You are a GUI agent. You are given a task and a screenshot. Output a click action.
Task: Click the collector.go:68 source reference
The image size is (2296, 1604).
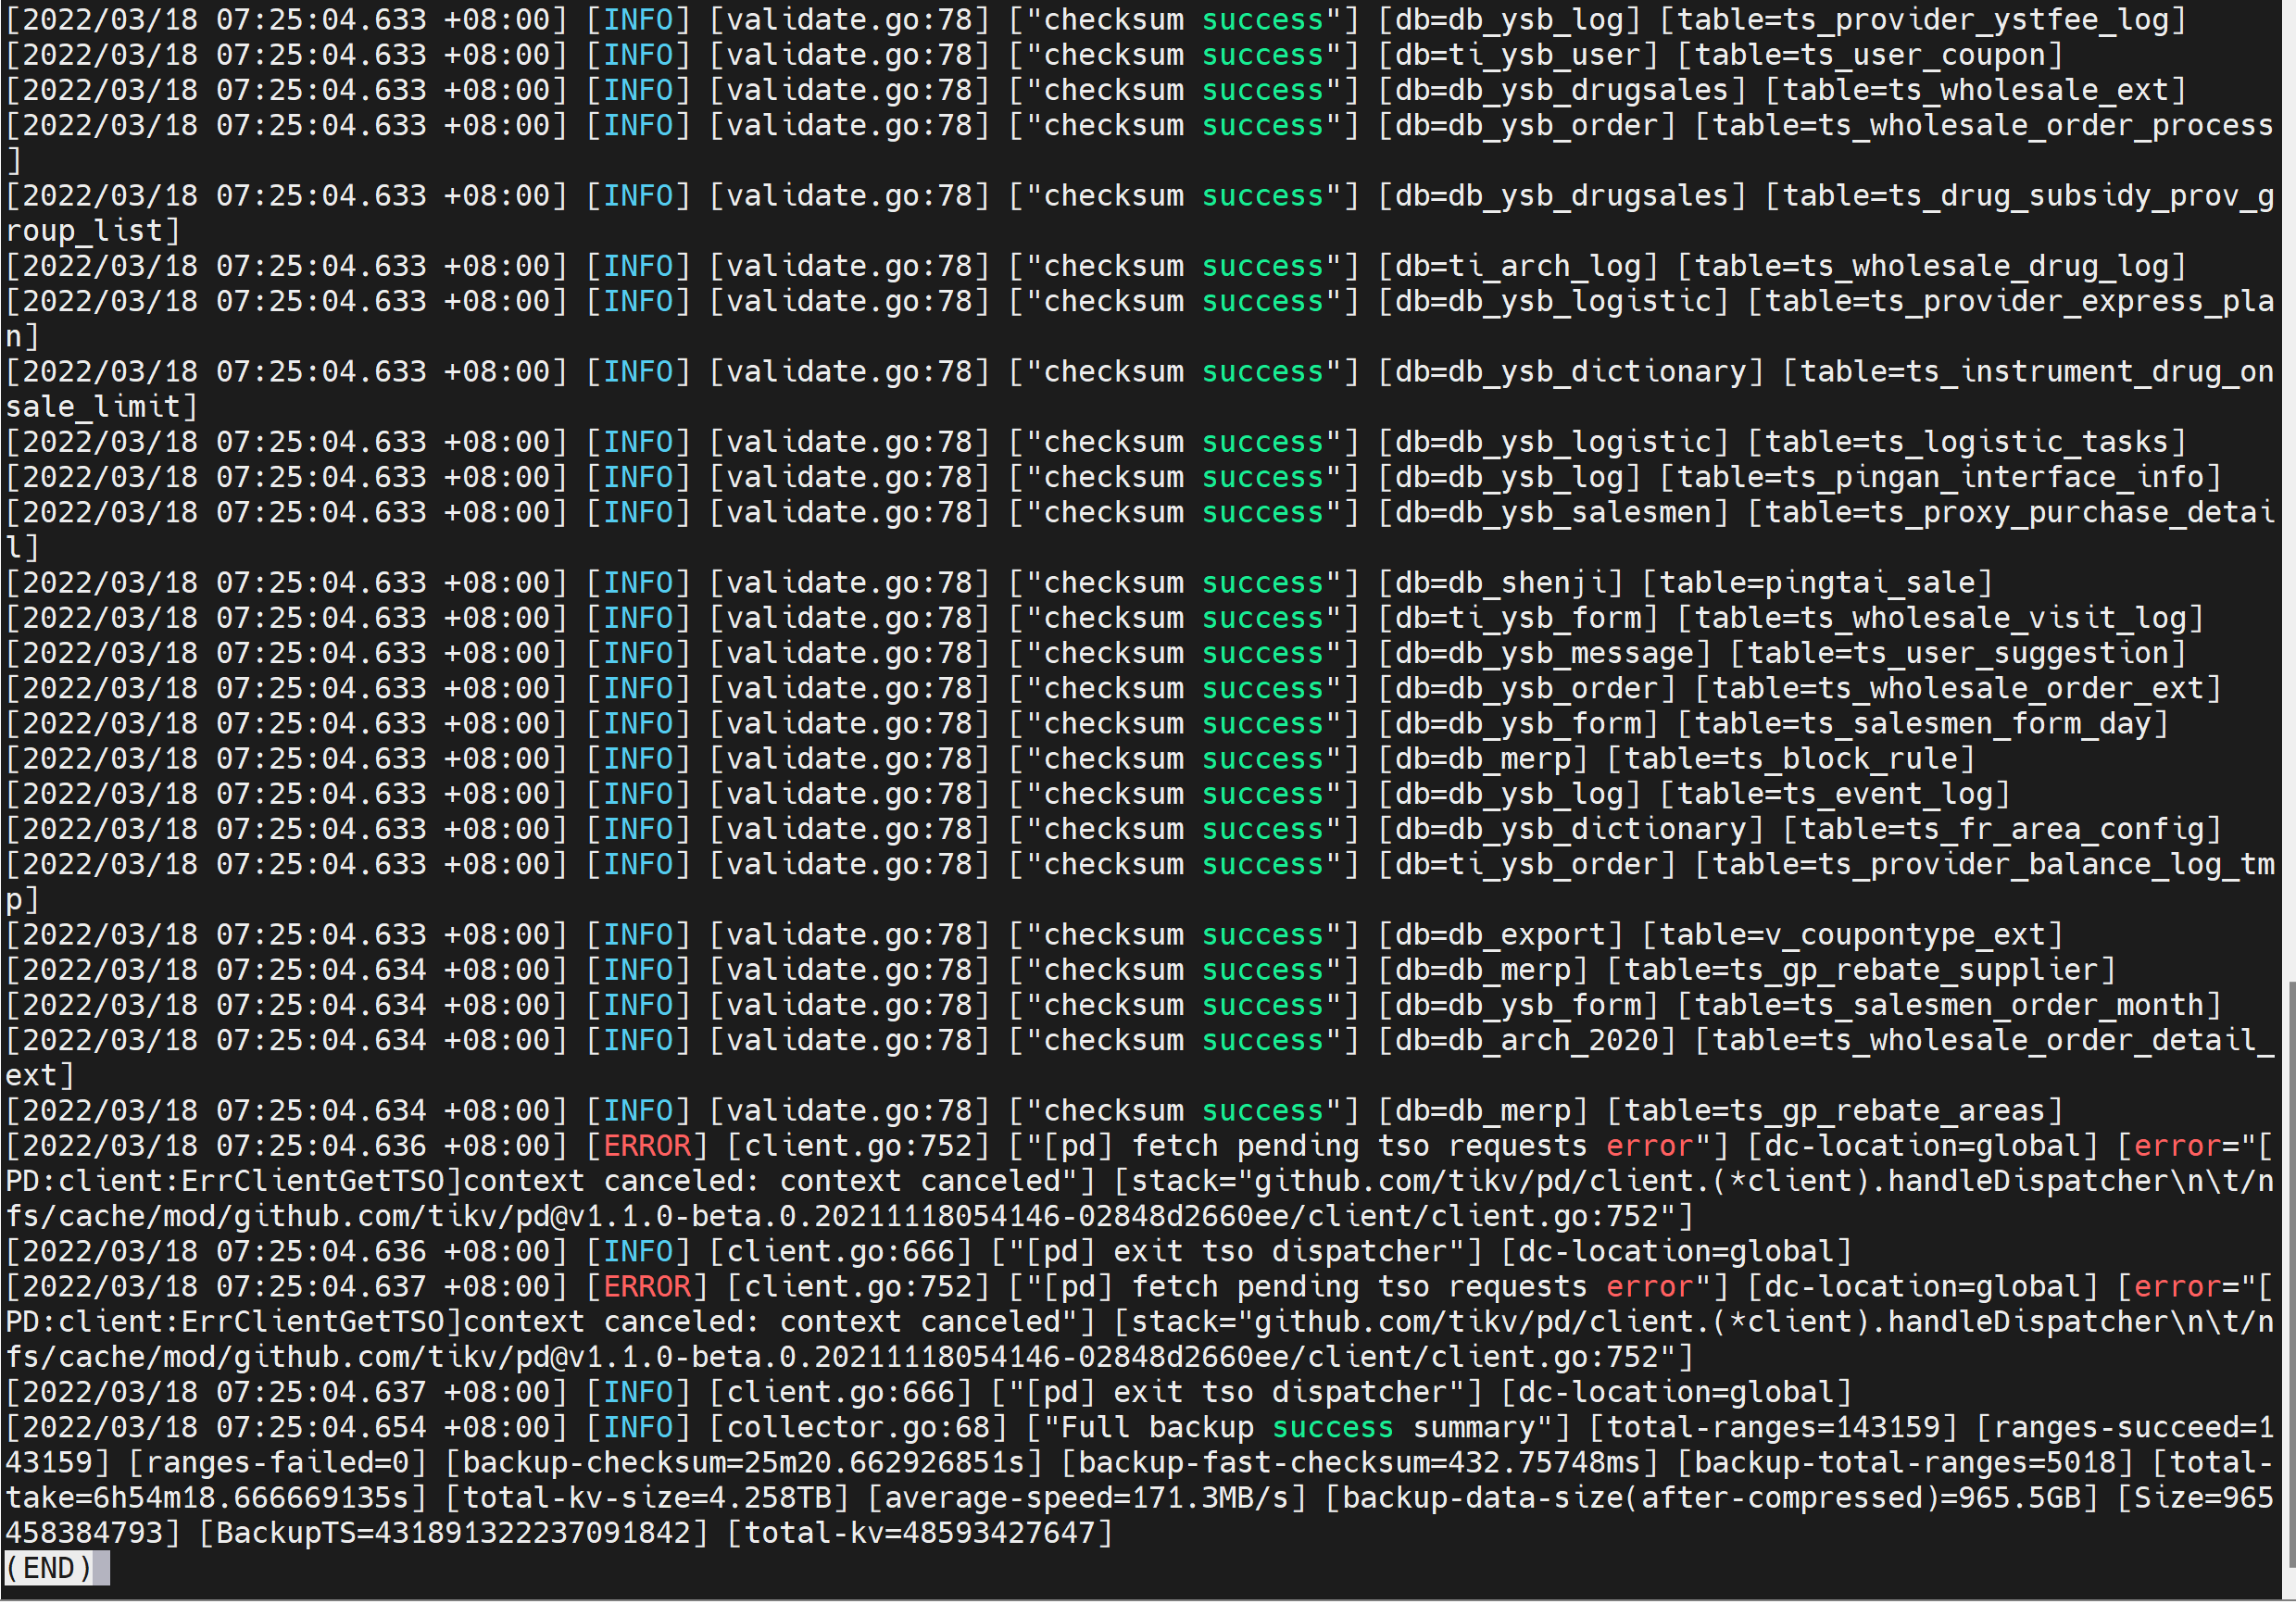tap(858, 1428)
